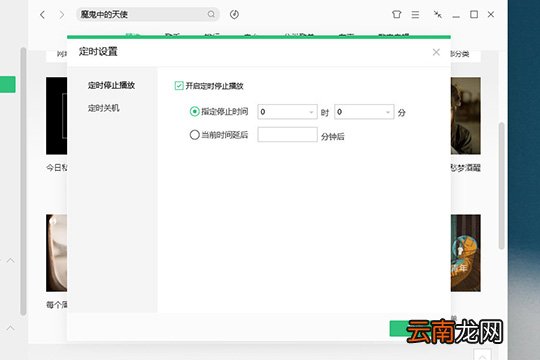Click the 分钟后 delay input field

click(x=287, y=135)
